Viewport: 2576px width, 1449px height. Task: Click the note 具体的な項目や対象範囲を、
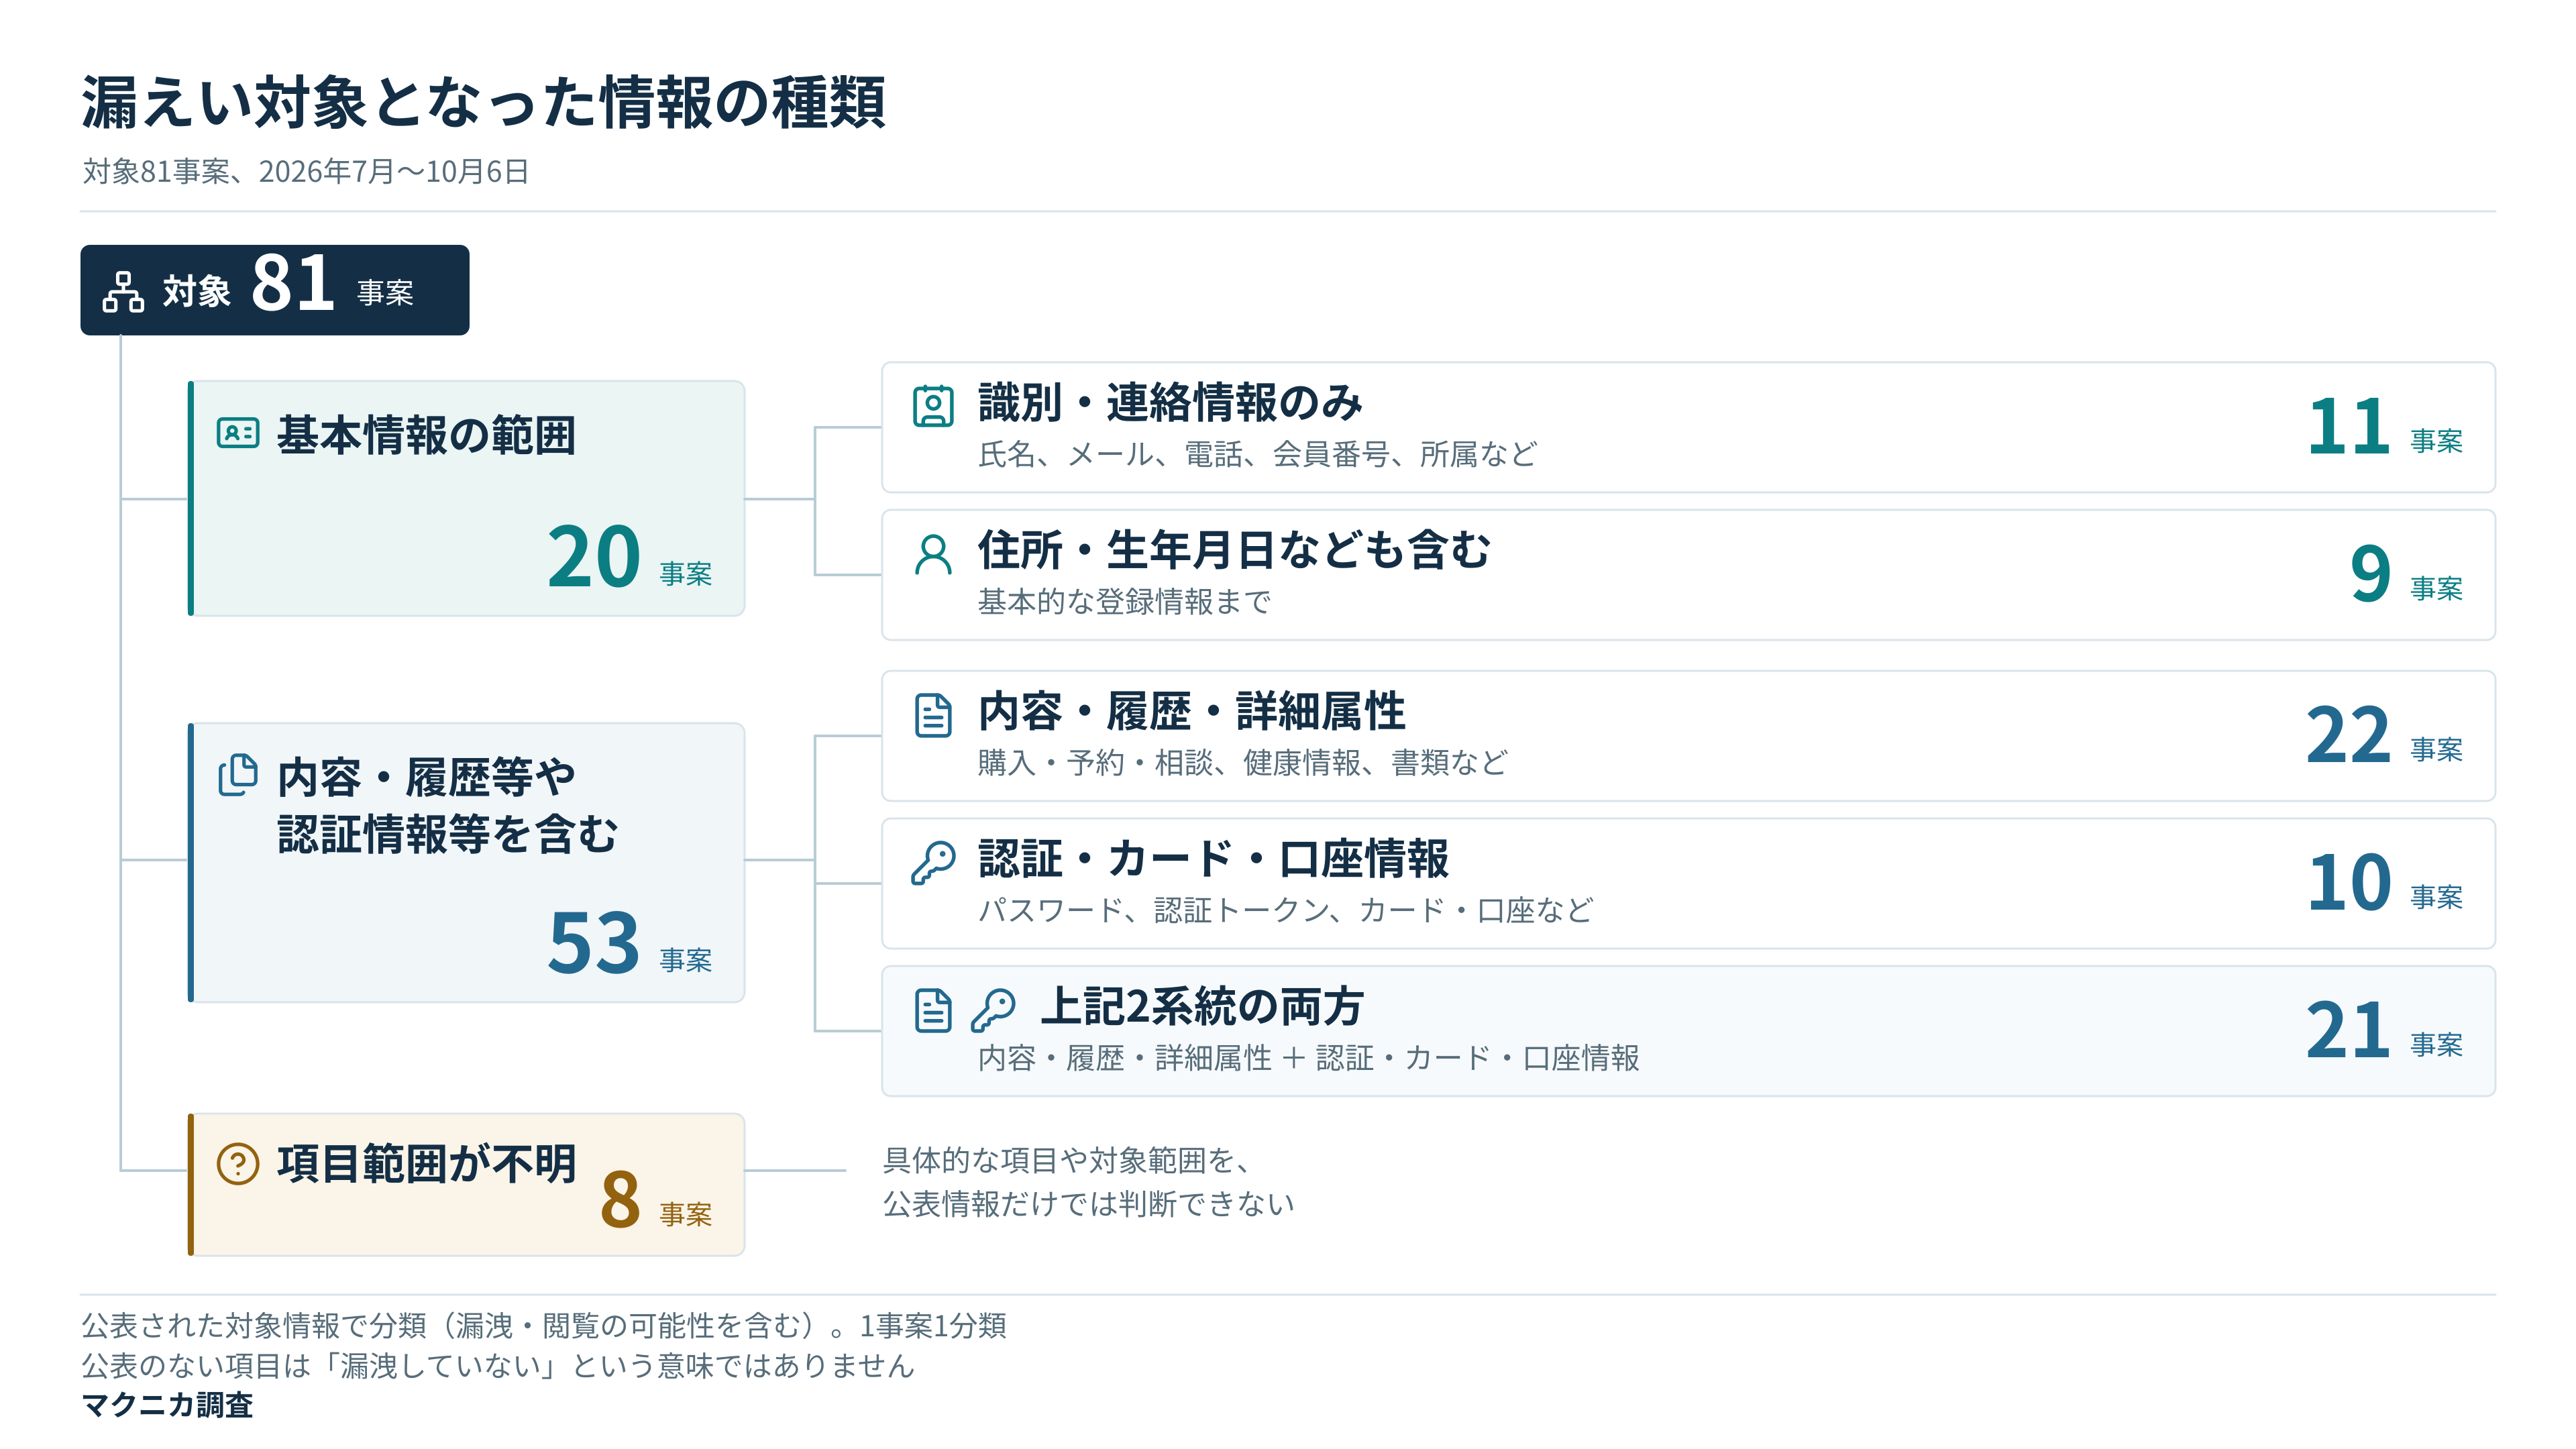1068,1161
